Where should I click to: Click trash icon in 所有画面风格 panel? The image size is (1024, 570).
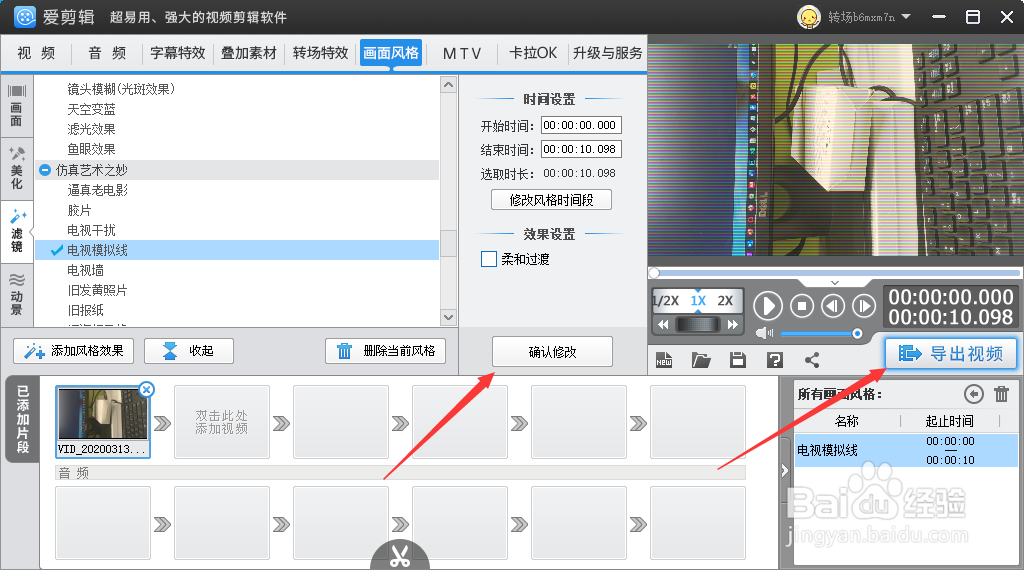pos(1002,394)
